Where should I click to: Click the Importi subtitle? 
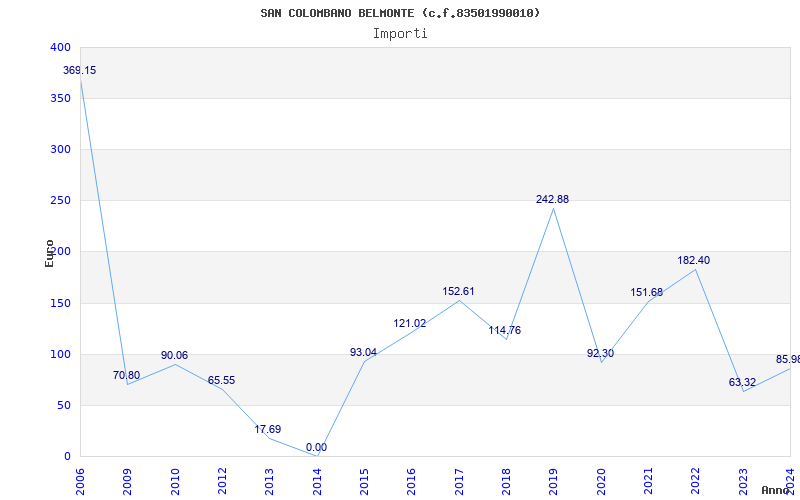[400, 34]
